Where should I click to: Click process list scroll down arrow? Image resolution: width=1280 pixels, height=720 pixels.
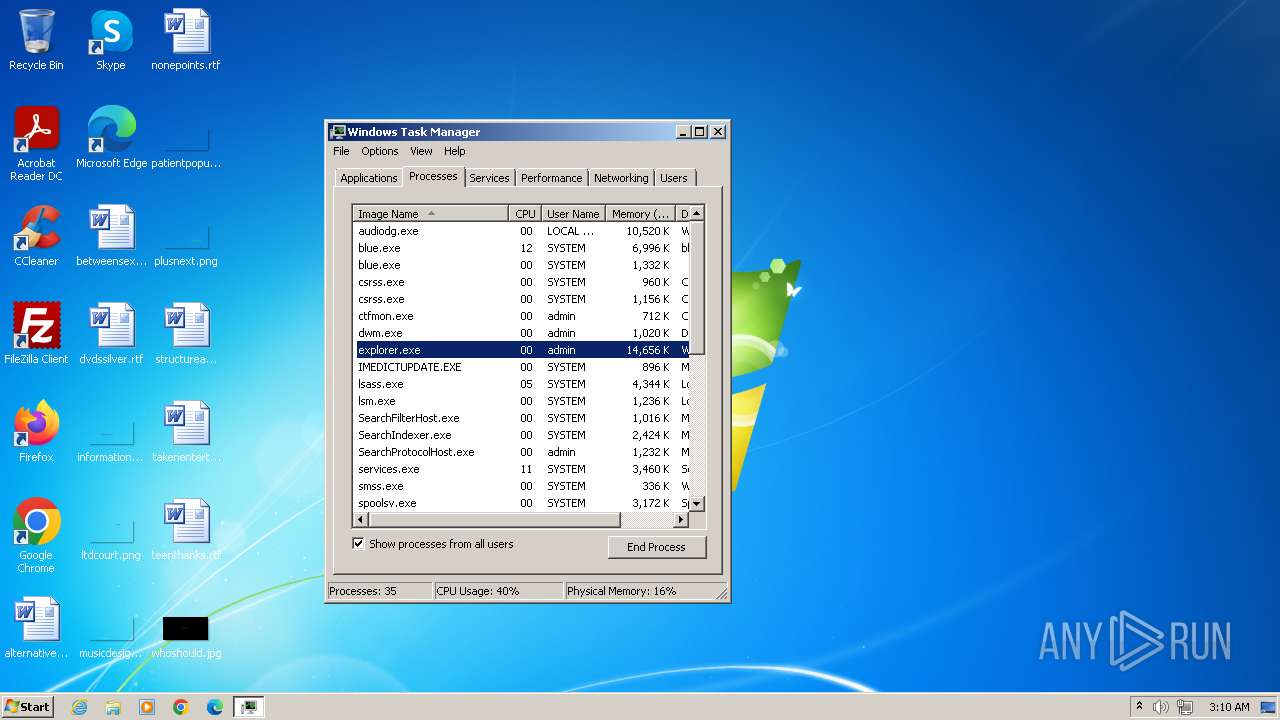(697, 504)
